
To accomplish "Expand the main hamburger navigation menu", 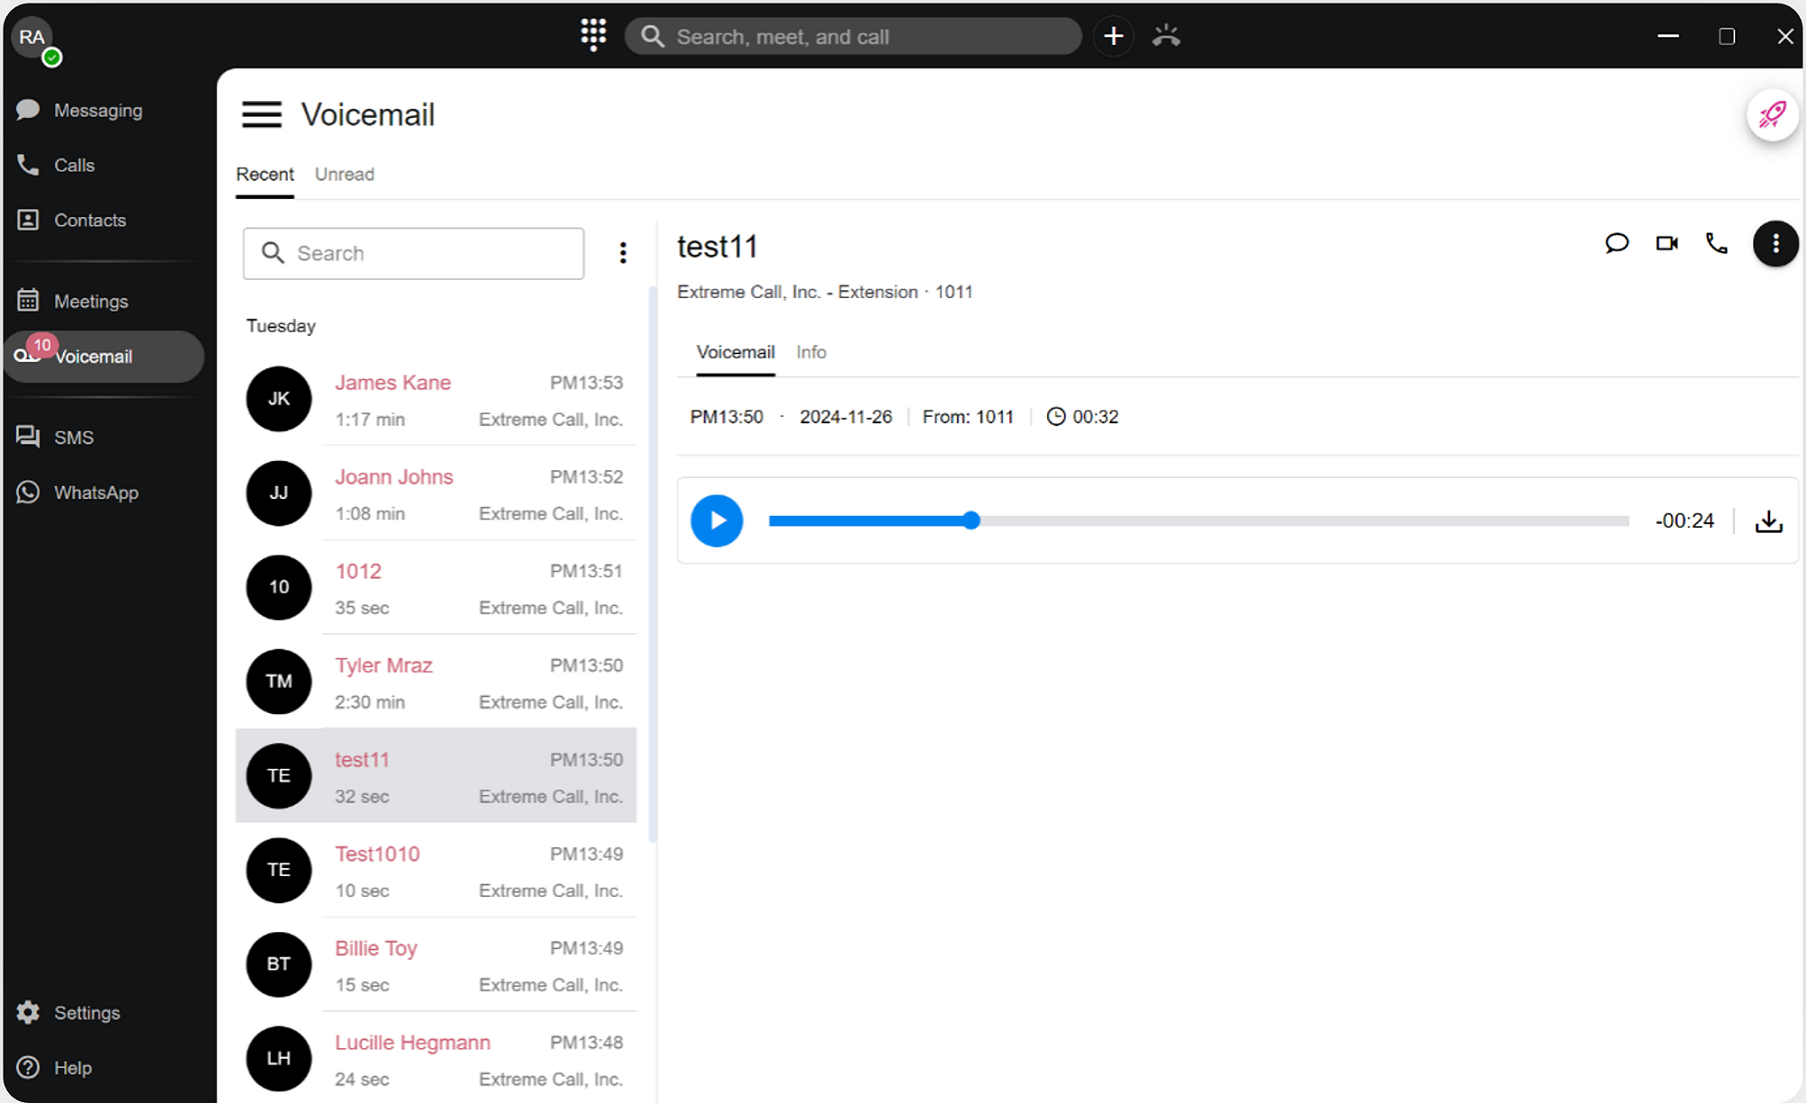I will tap(261, 114).
